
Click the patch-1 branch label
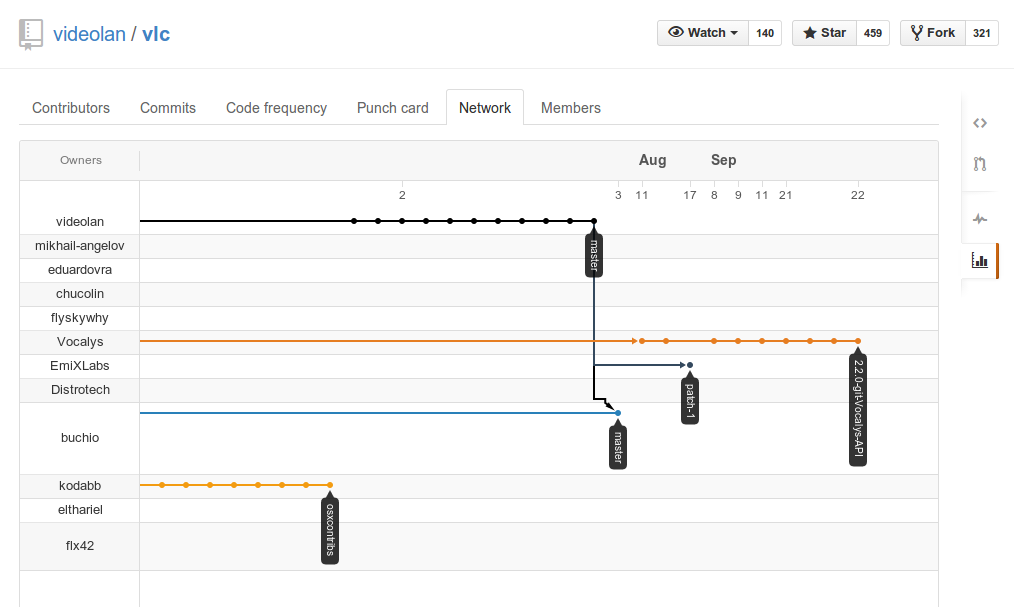point(690,399)
